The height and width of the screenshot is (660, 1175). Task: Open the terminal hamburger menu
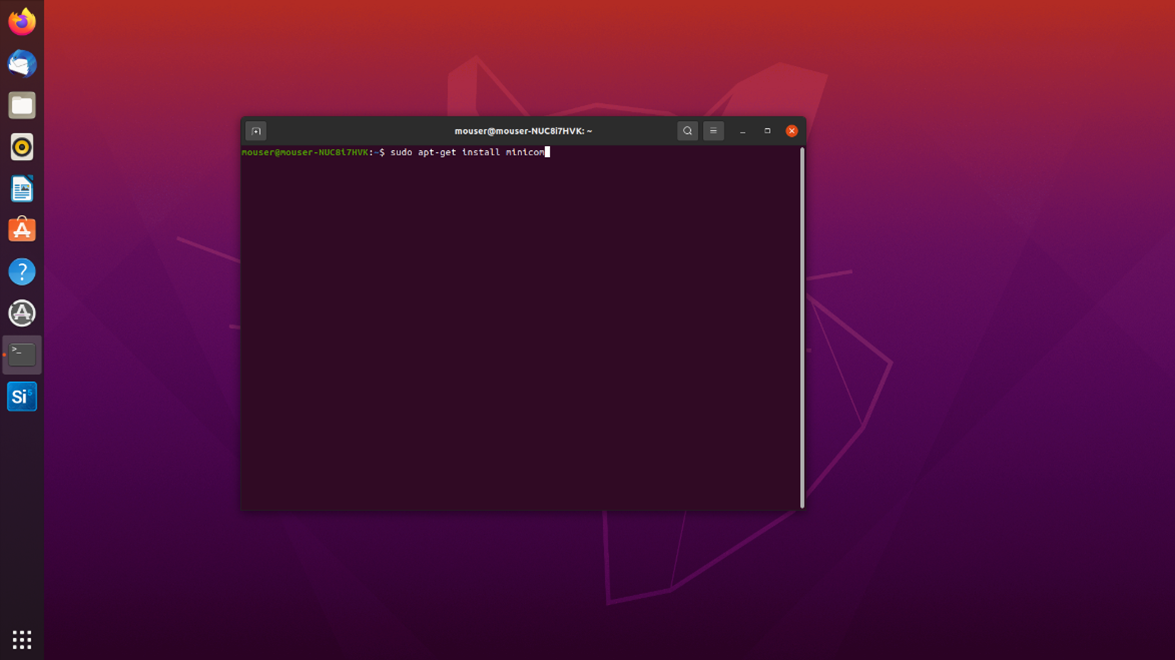coord(713,131)
